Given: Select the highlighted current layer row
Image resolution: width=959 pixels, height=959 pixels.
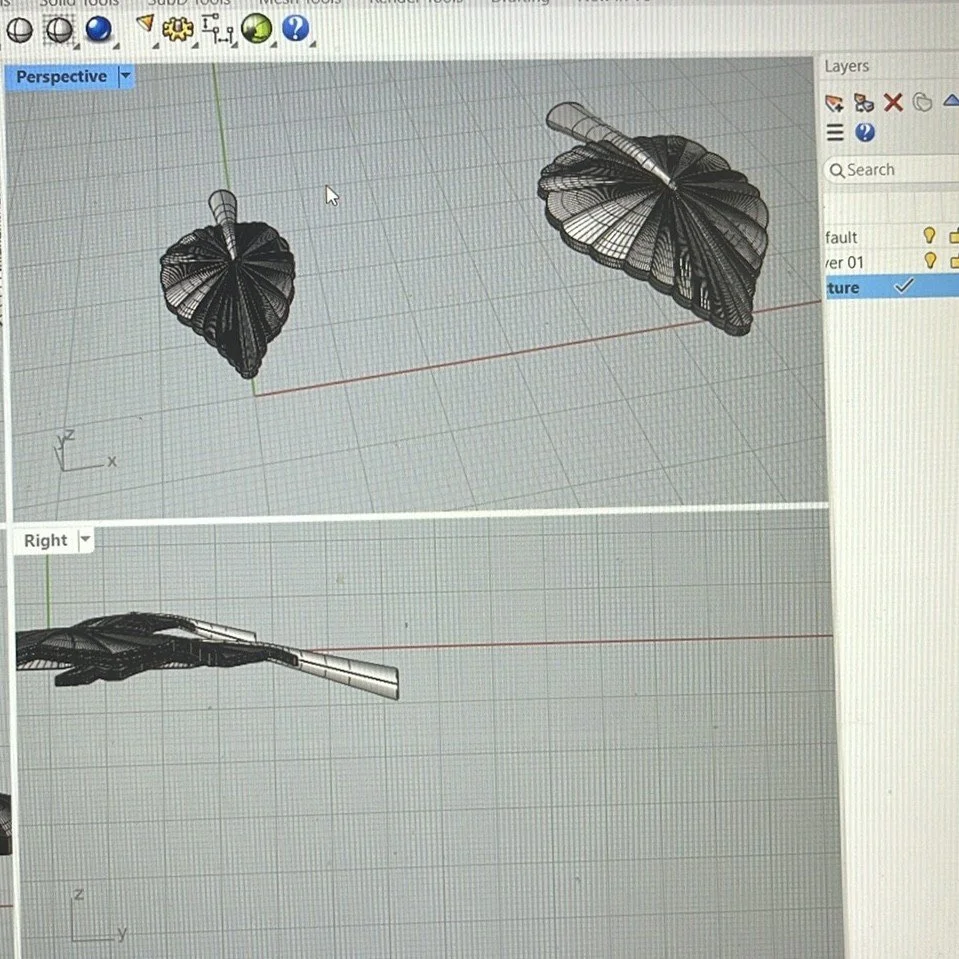Looking at the screenshot, I should [891, 287].
